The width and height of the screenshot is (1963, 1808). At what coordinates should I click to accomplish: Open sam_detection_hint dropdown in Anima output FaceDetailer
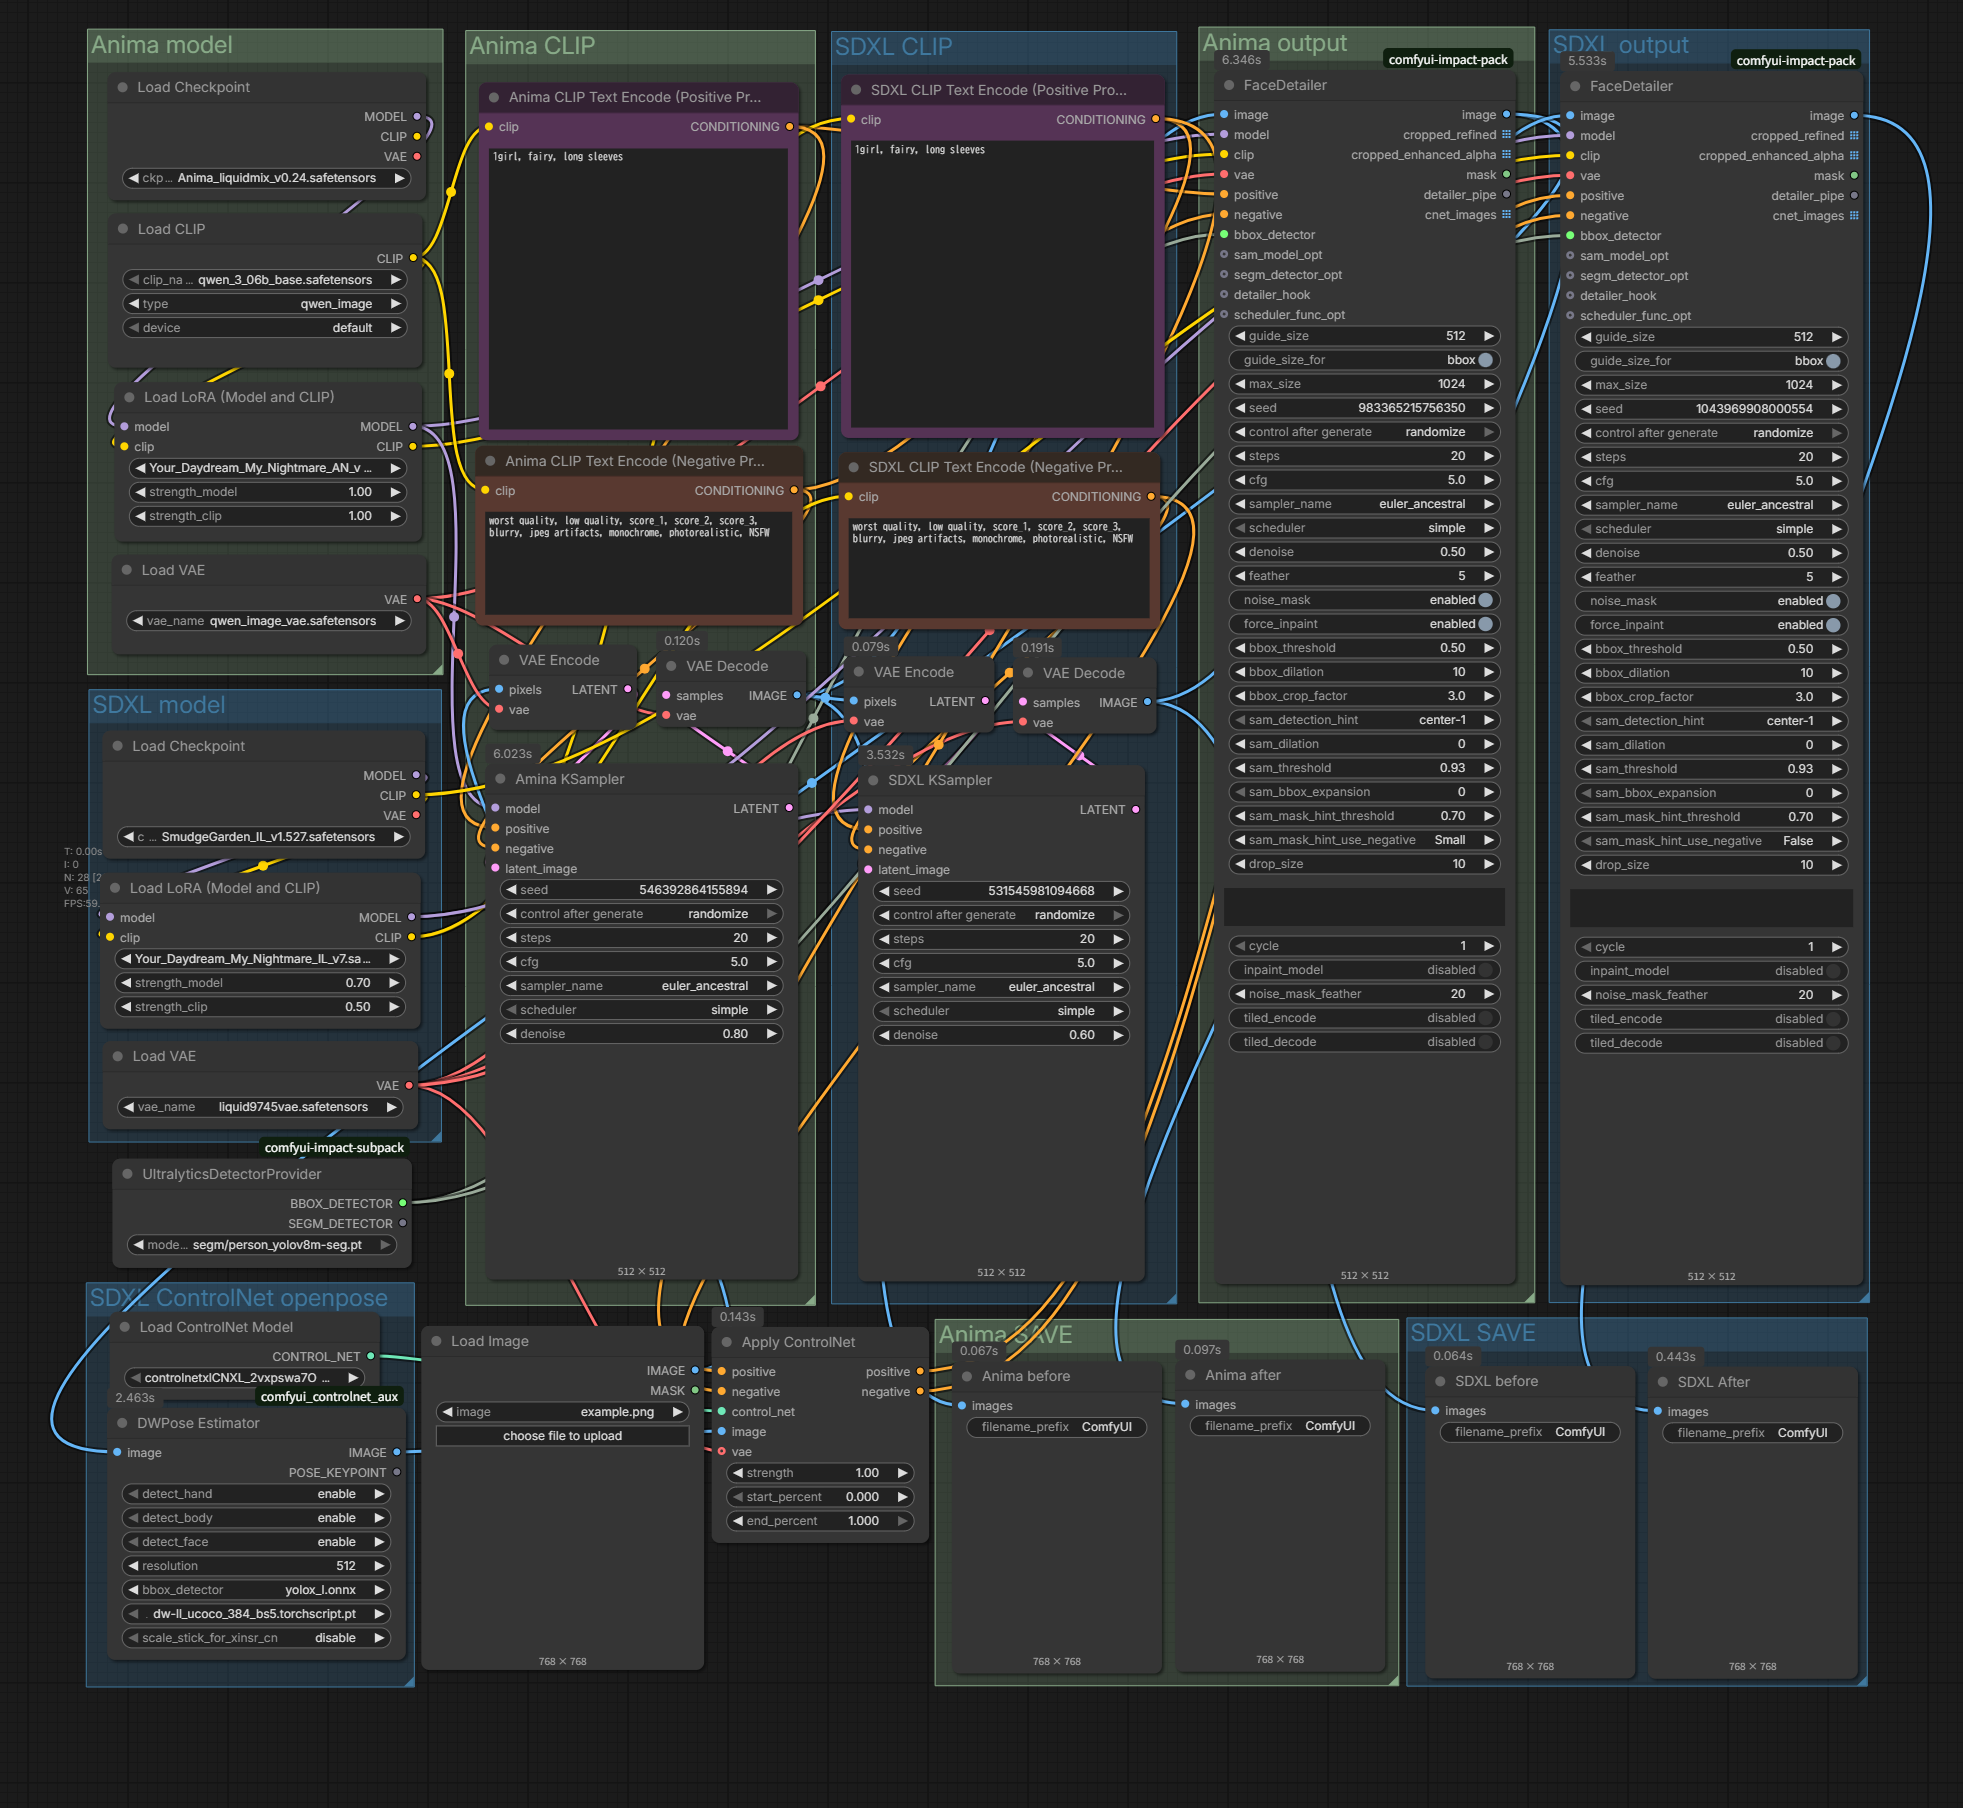pos(1364,720)
